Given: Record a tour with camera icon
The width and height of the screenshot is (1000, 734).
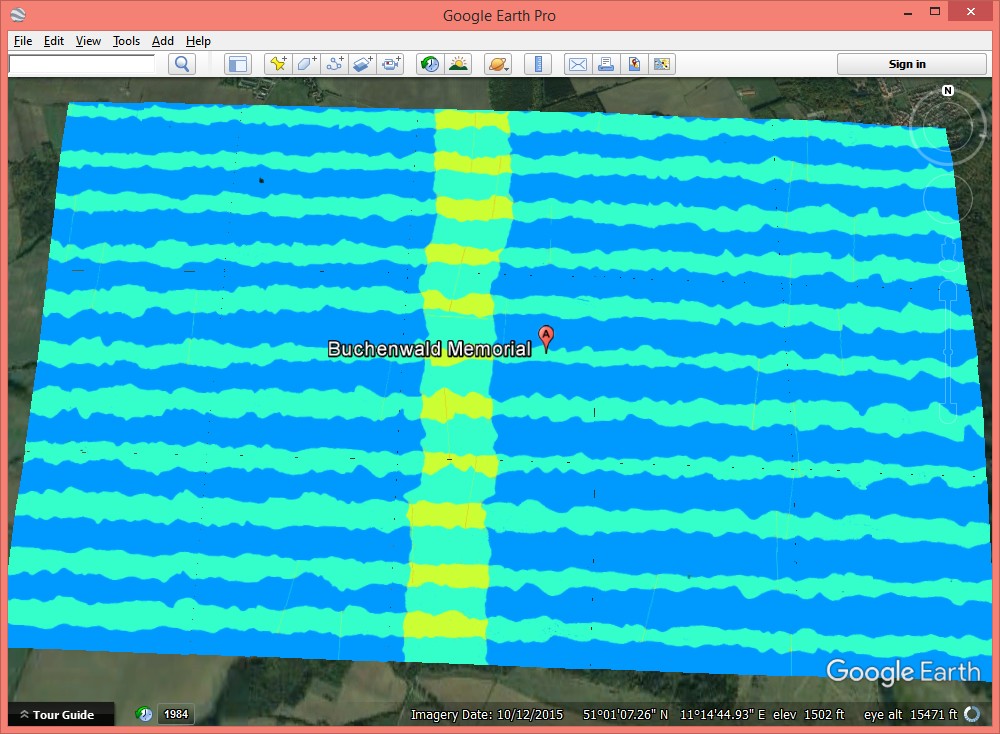Looking at the screenshot, I should click(391, 64).
